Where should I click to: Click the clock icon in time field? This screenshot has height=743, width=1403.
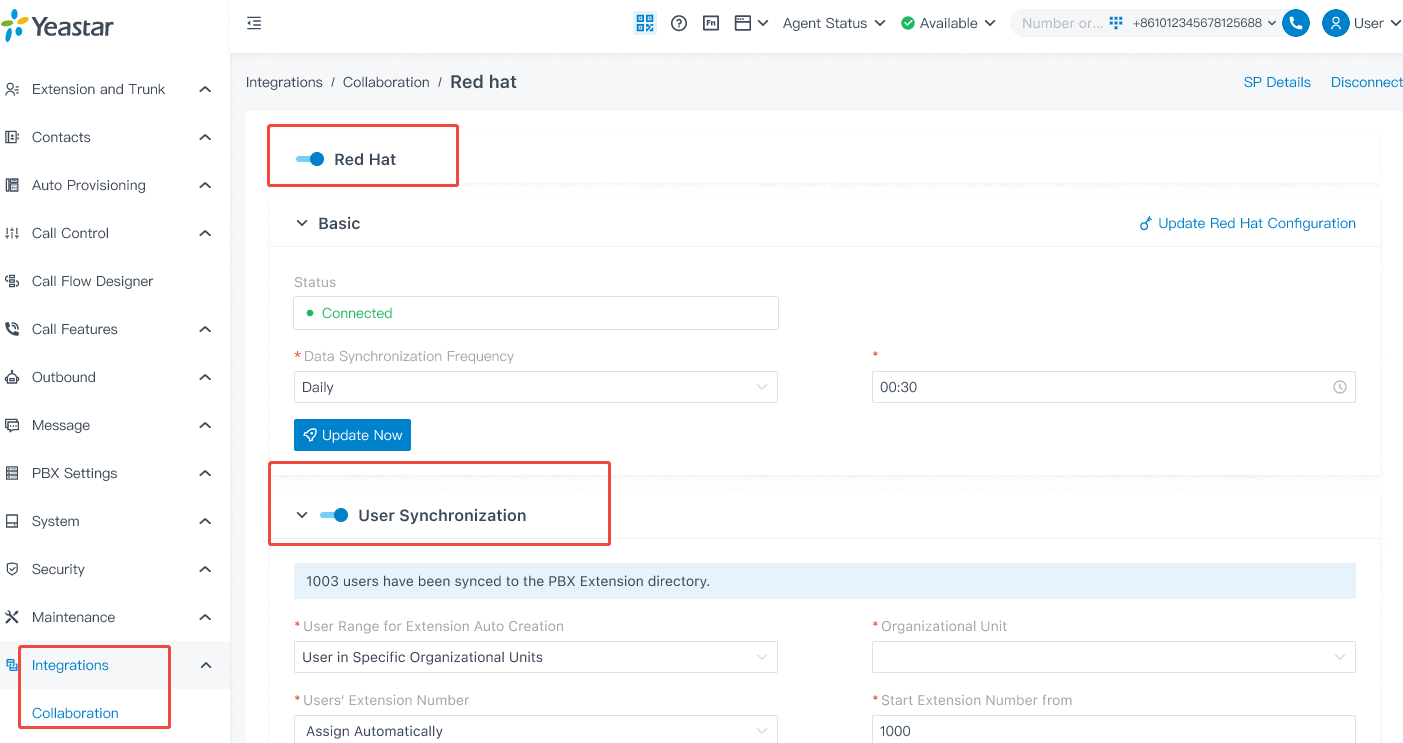(x=1339, y=387)
